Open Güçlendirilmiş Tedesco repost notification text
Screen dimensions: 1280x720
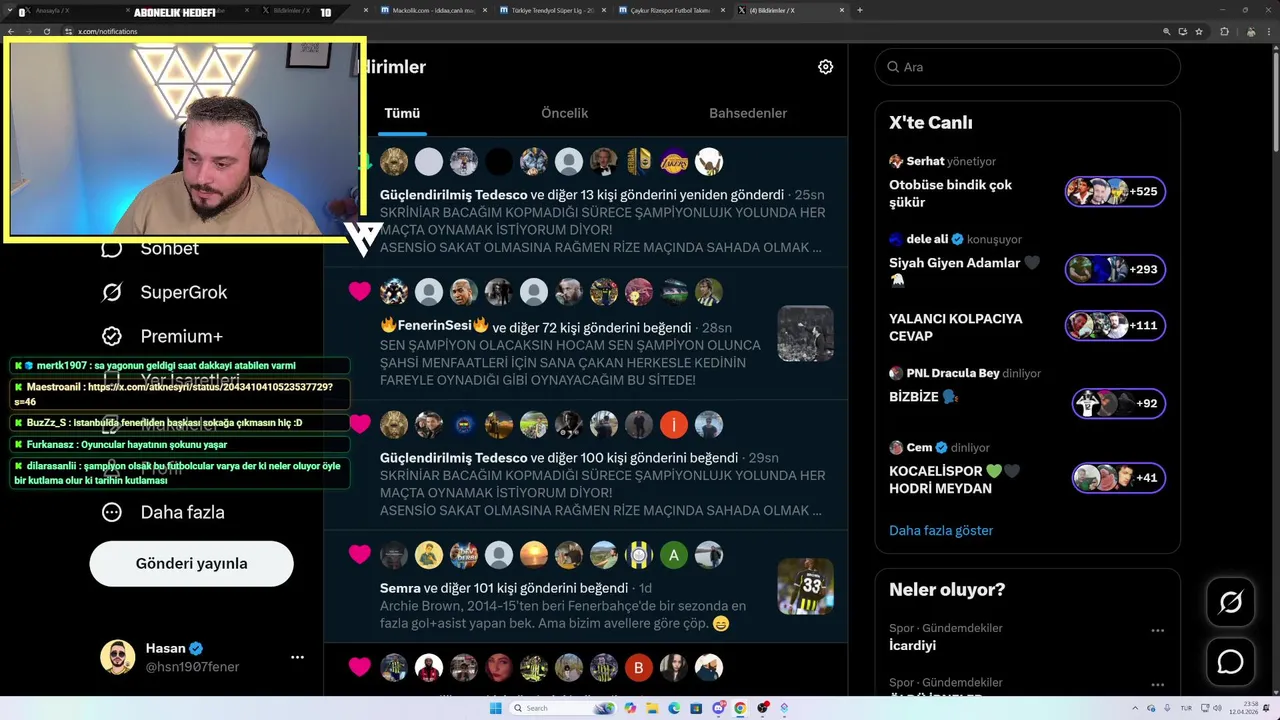(603, 221)
